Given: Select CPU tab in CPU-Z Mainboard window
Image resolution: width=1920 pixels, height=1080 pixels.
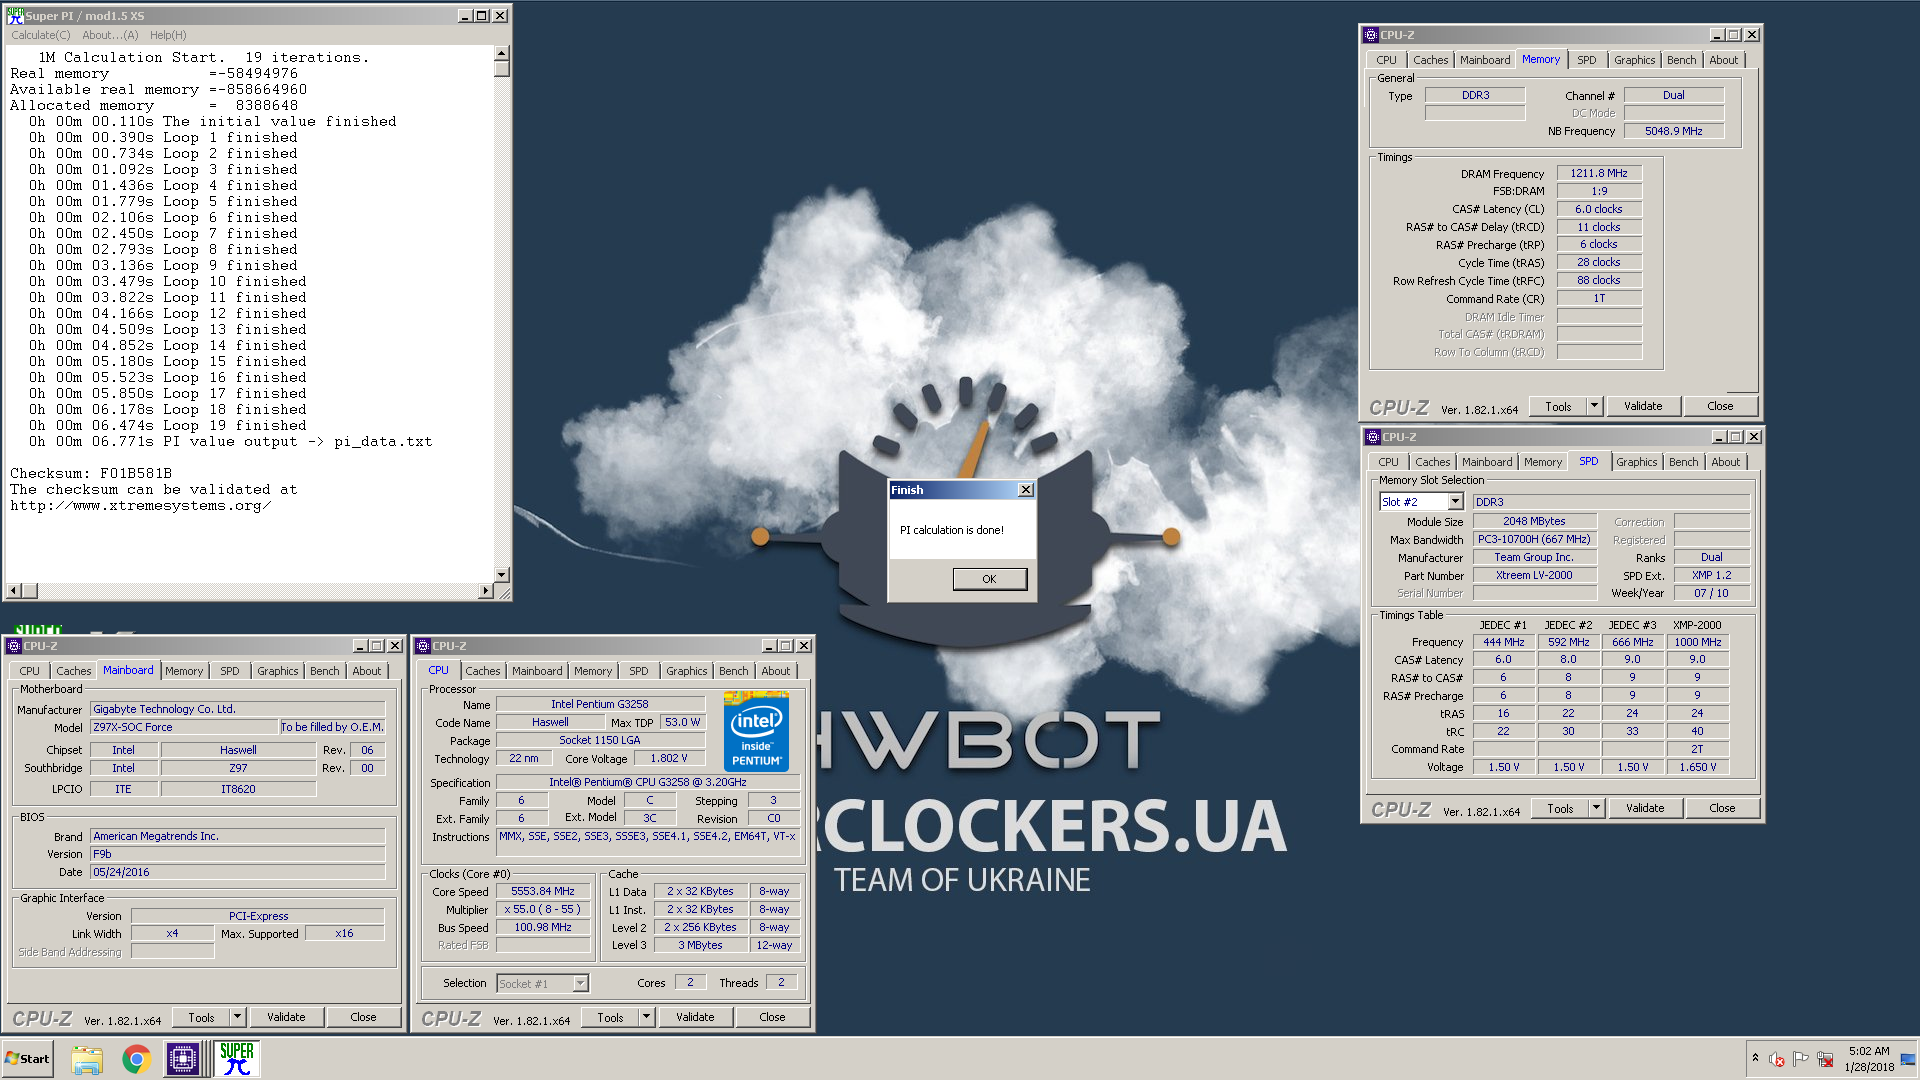Looking at the screenshot, I should coord(29,671).
